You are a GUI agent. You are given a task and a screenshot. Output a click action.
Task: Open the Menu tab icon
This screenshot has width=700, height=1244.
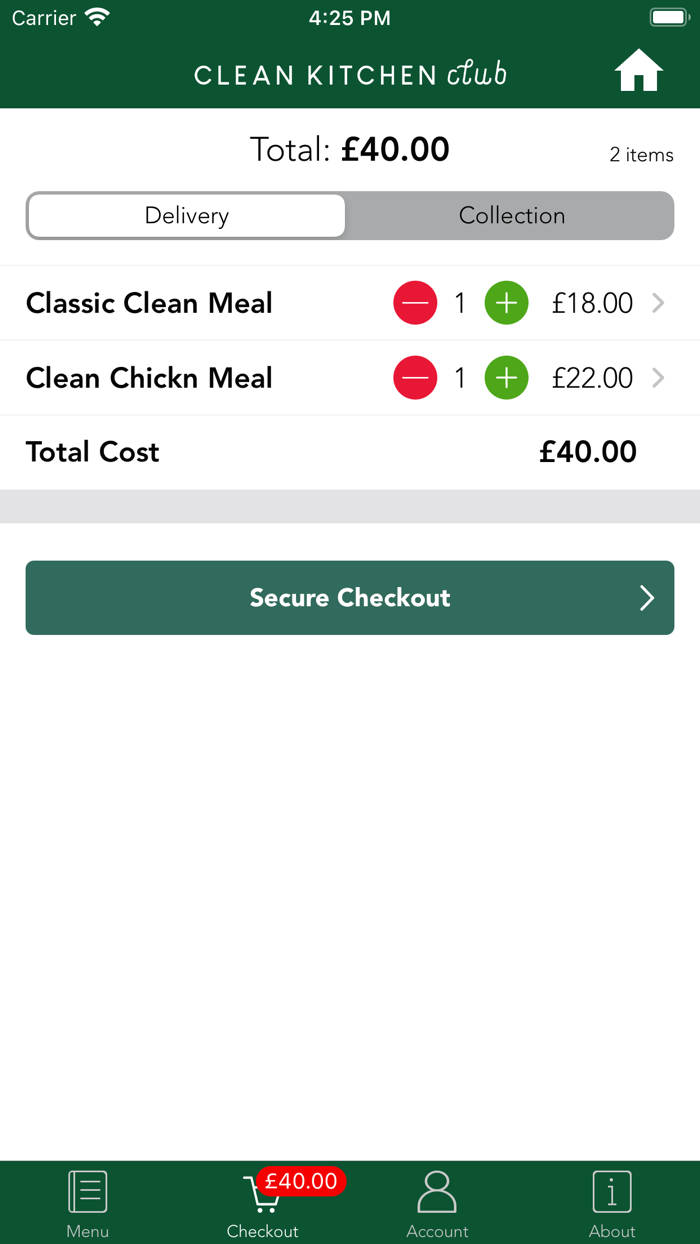point(88,1192)
